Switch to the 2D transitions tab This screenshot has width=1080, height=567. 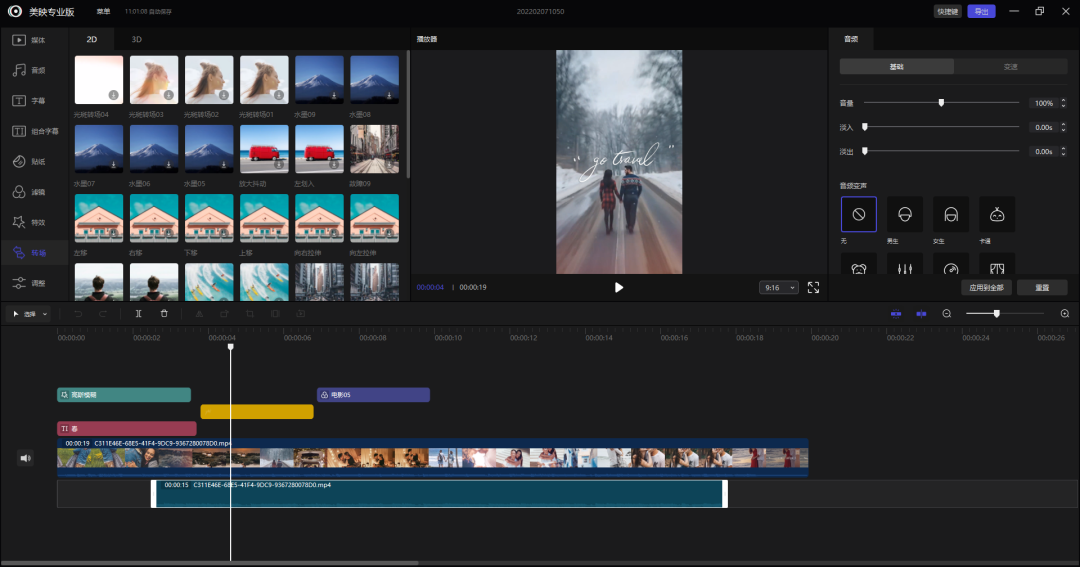(92, 39)
